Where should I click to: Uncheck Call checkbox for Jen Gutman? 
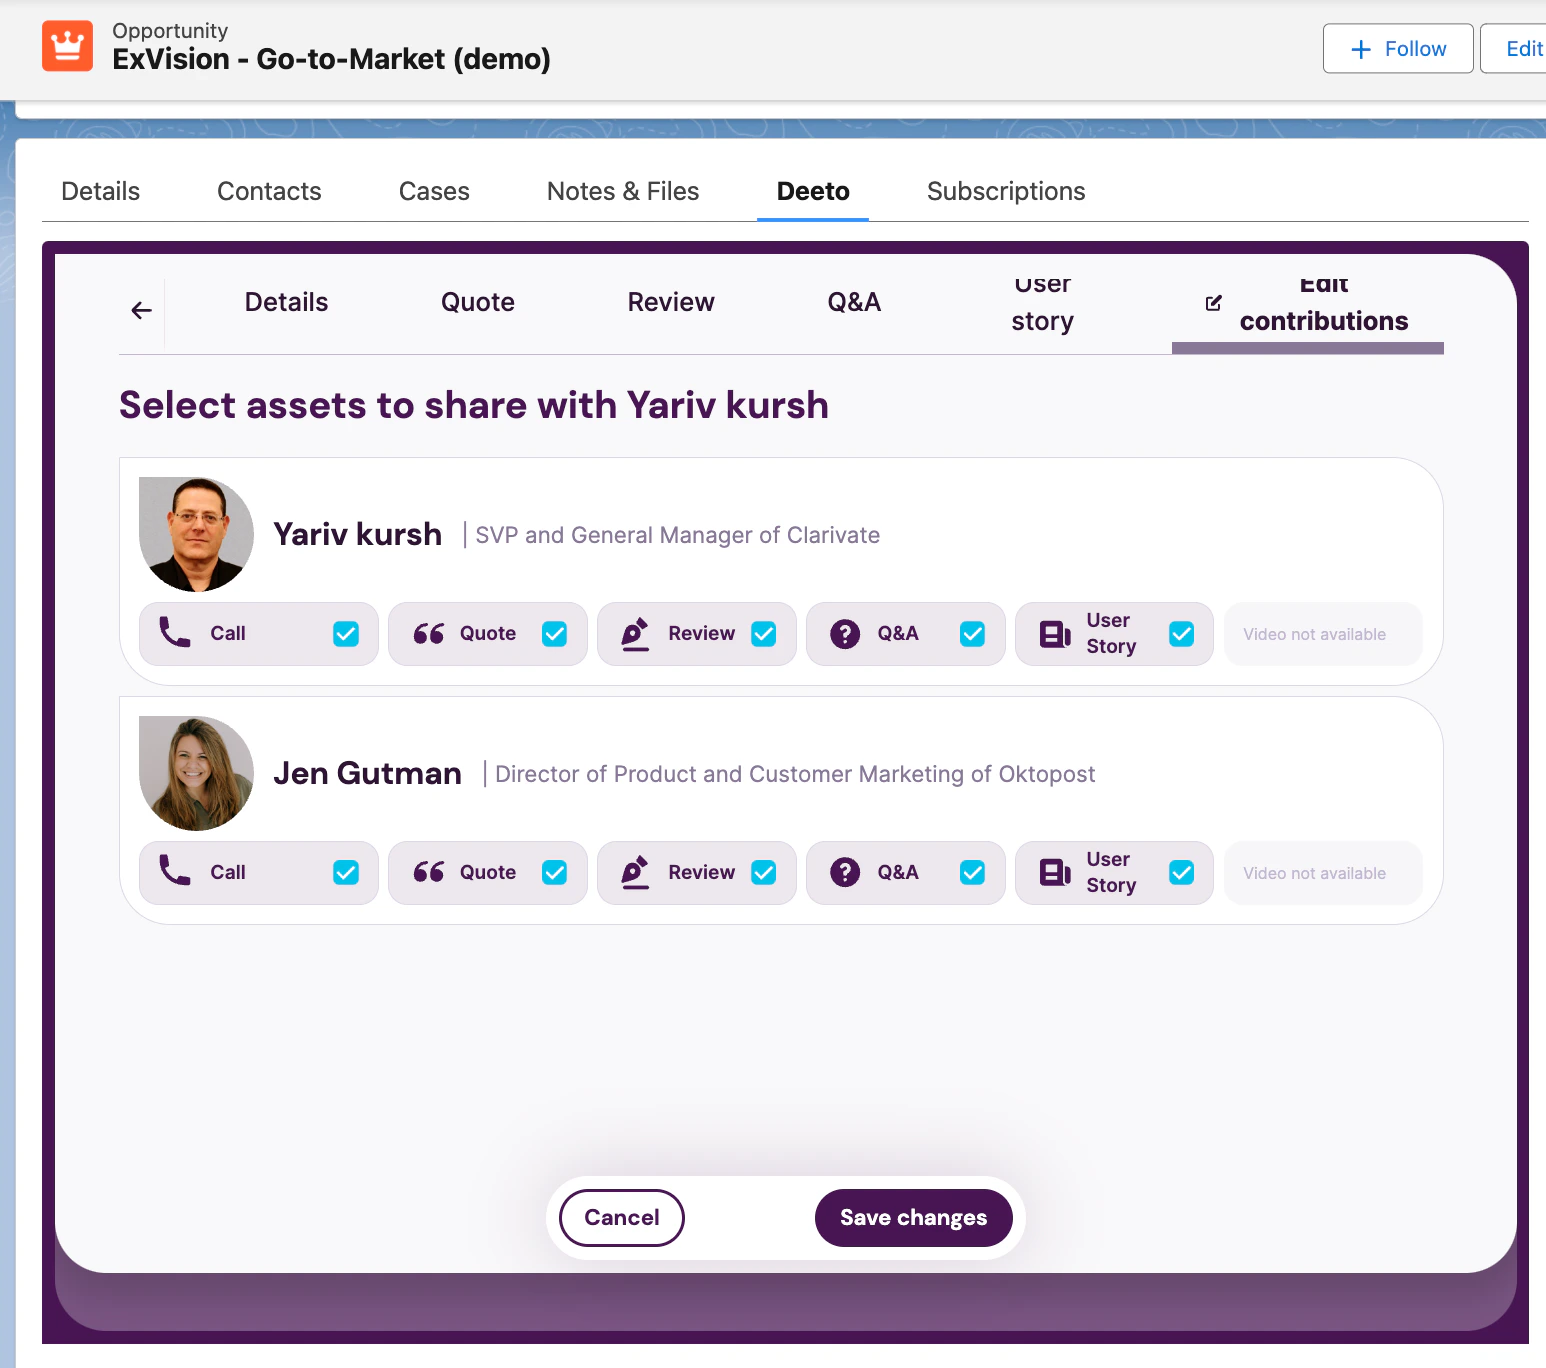(346, 873)
